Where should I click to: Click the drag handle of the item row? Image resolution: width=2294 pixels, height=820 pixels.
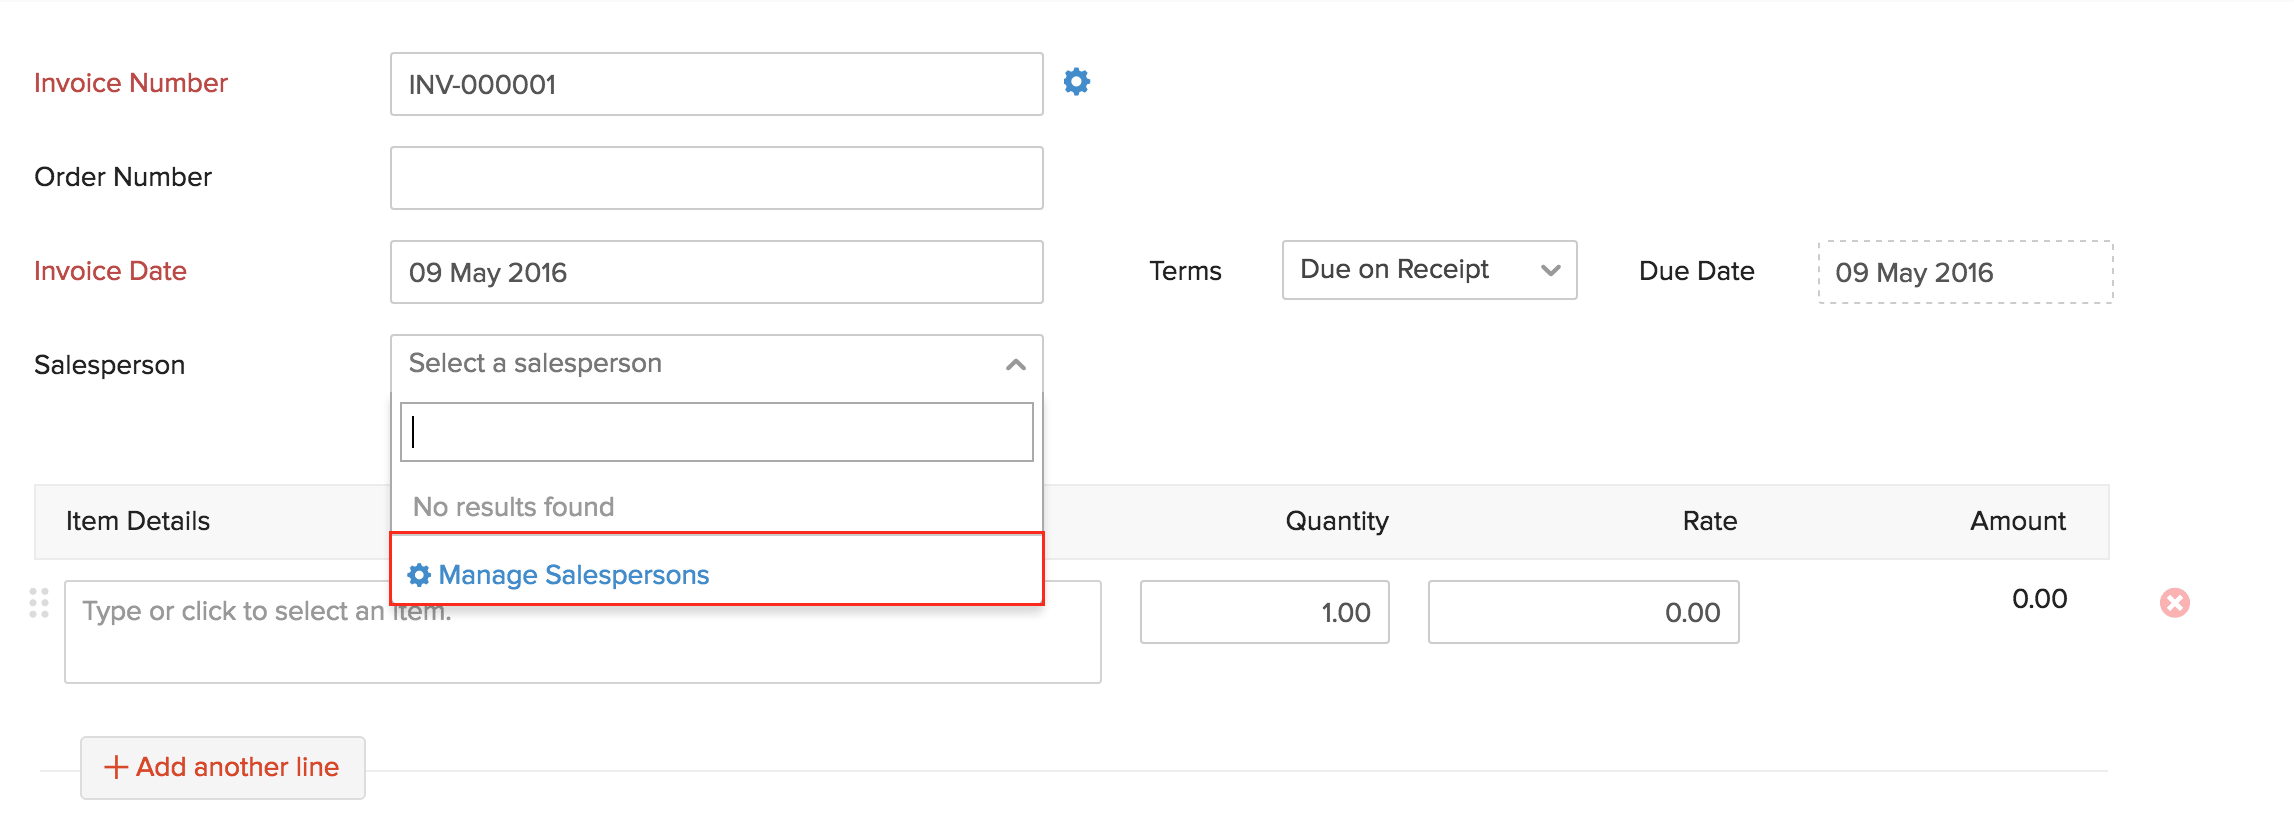(x=39, y=603)
